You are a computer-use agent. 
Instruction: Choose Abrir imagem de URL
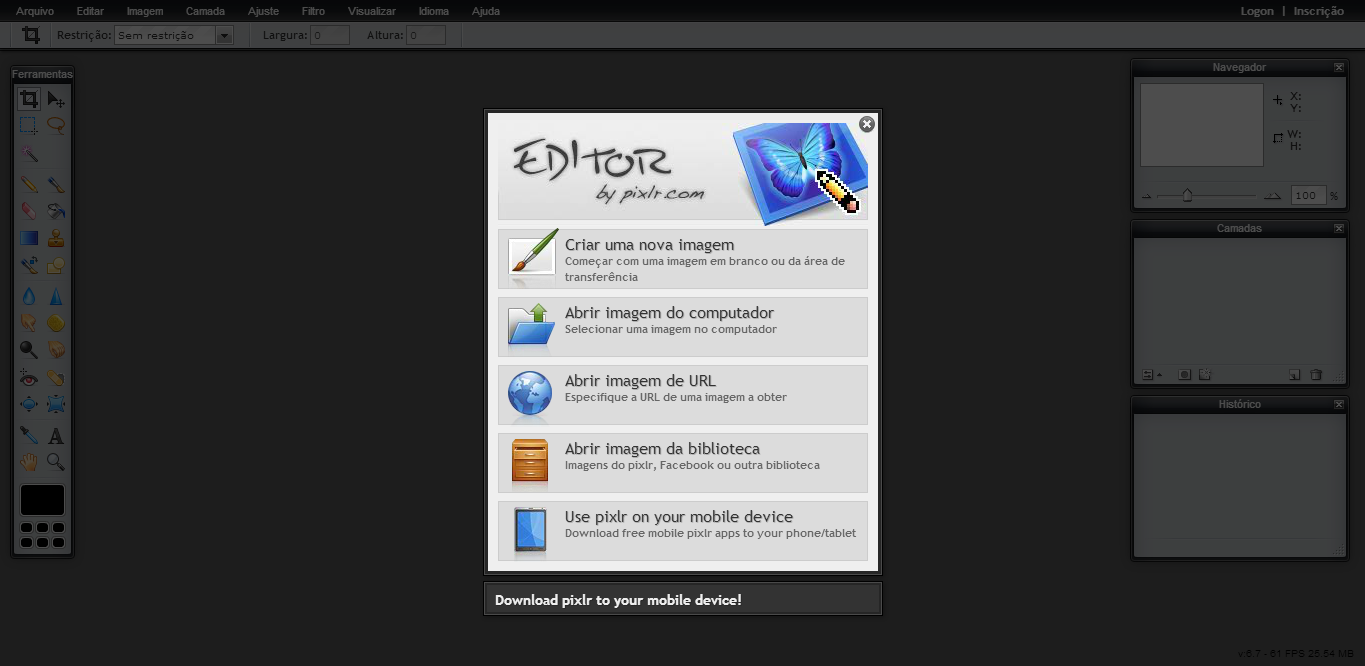point(683,395)
